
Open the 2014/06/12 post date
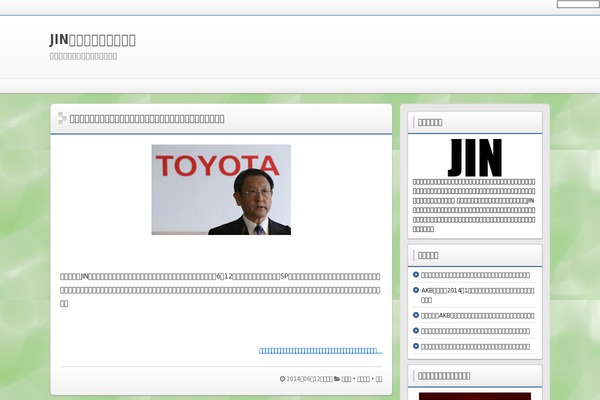coord(309,379)
